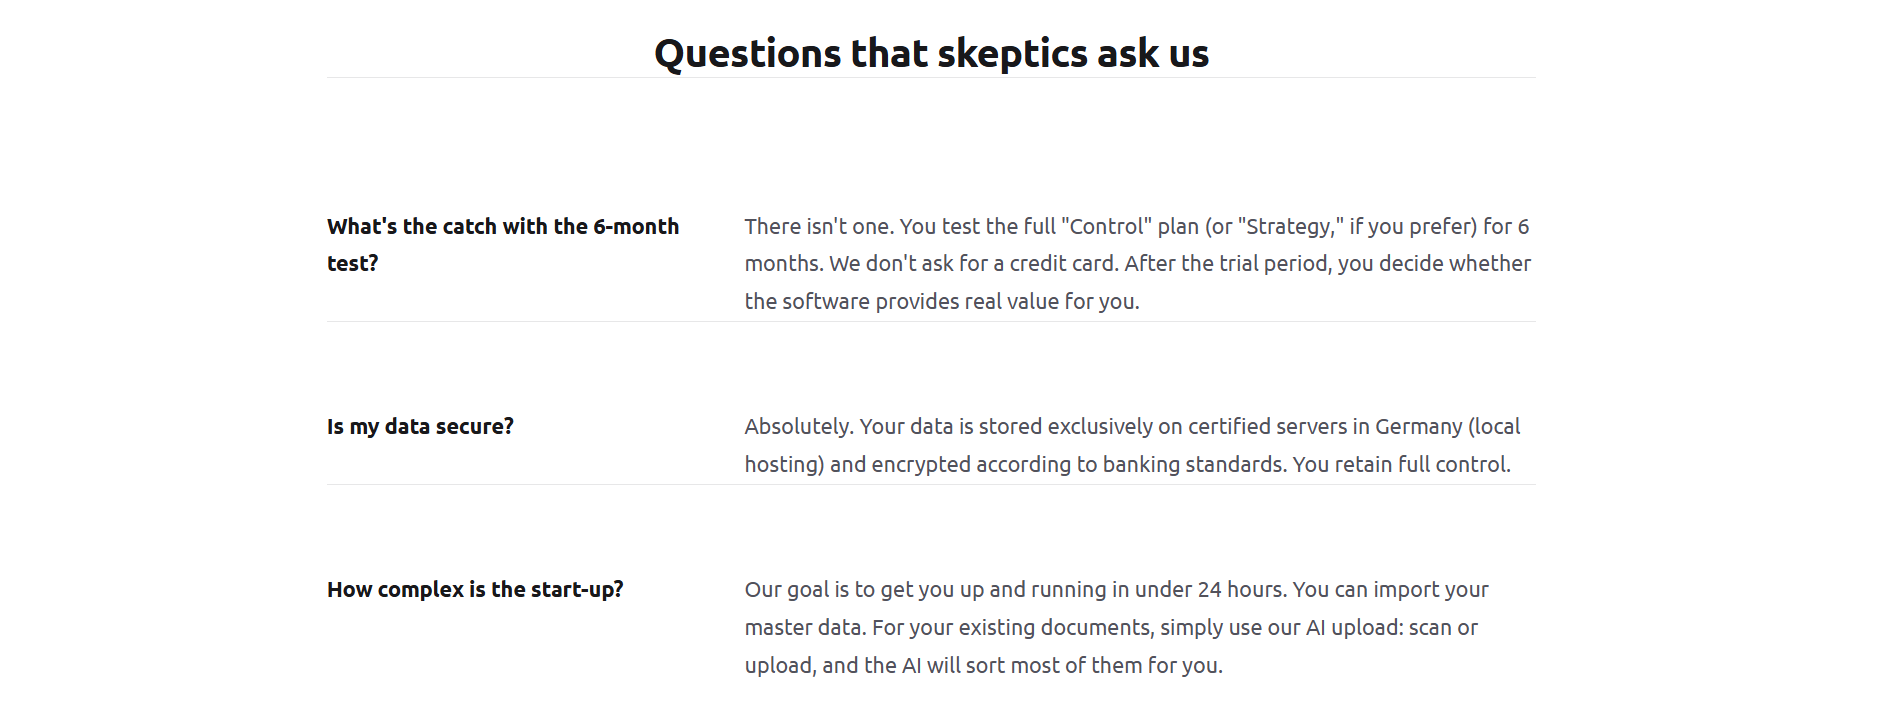Screen dimensions: 1877x721
Task: Select the "What's the catch with the 6-month test?" question
Action: [x=503, y=245]
